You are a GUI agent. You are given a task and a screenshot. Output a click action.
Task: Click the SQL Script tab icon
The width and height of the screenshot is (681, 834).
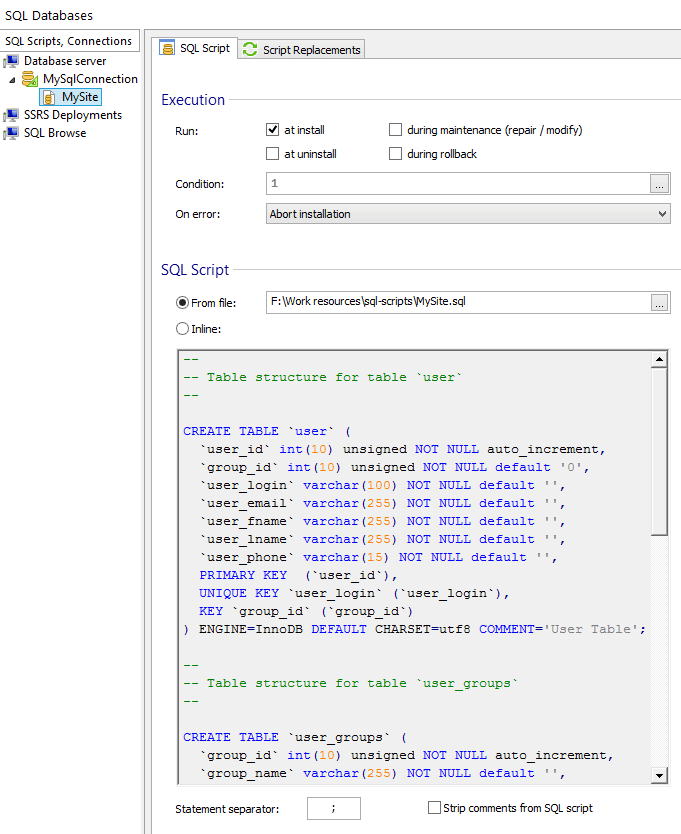coord(168,48)
